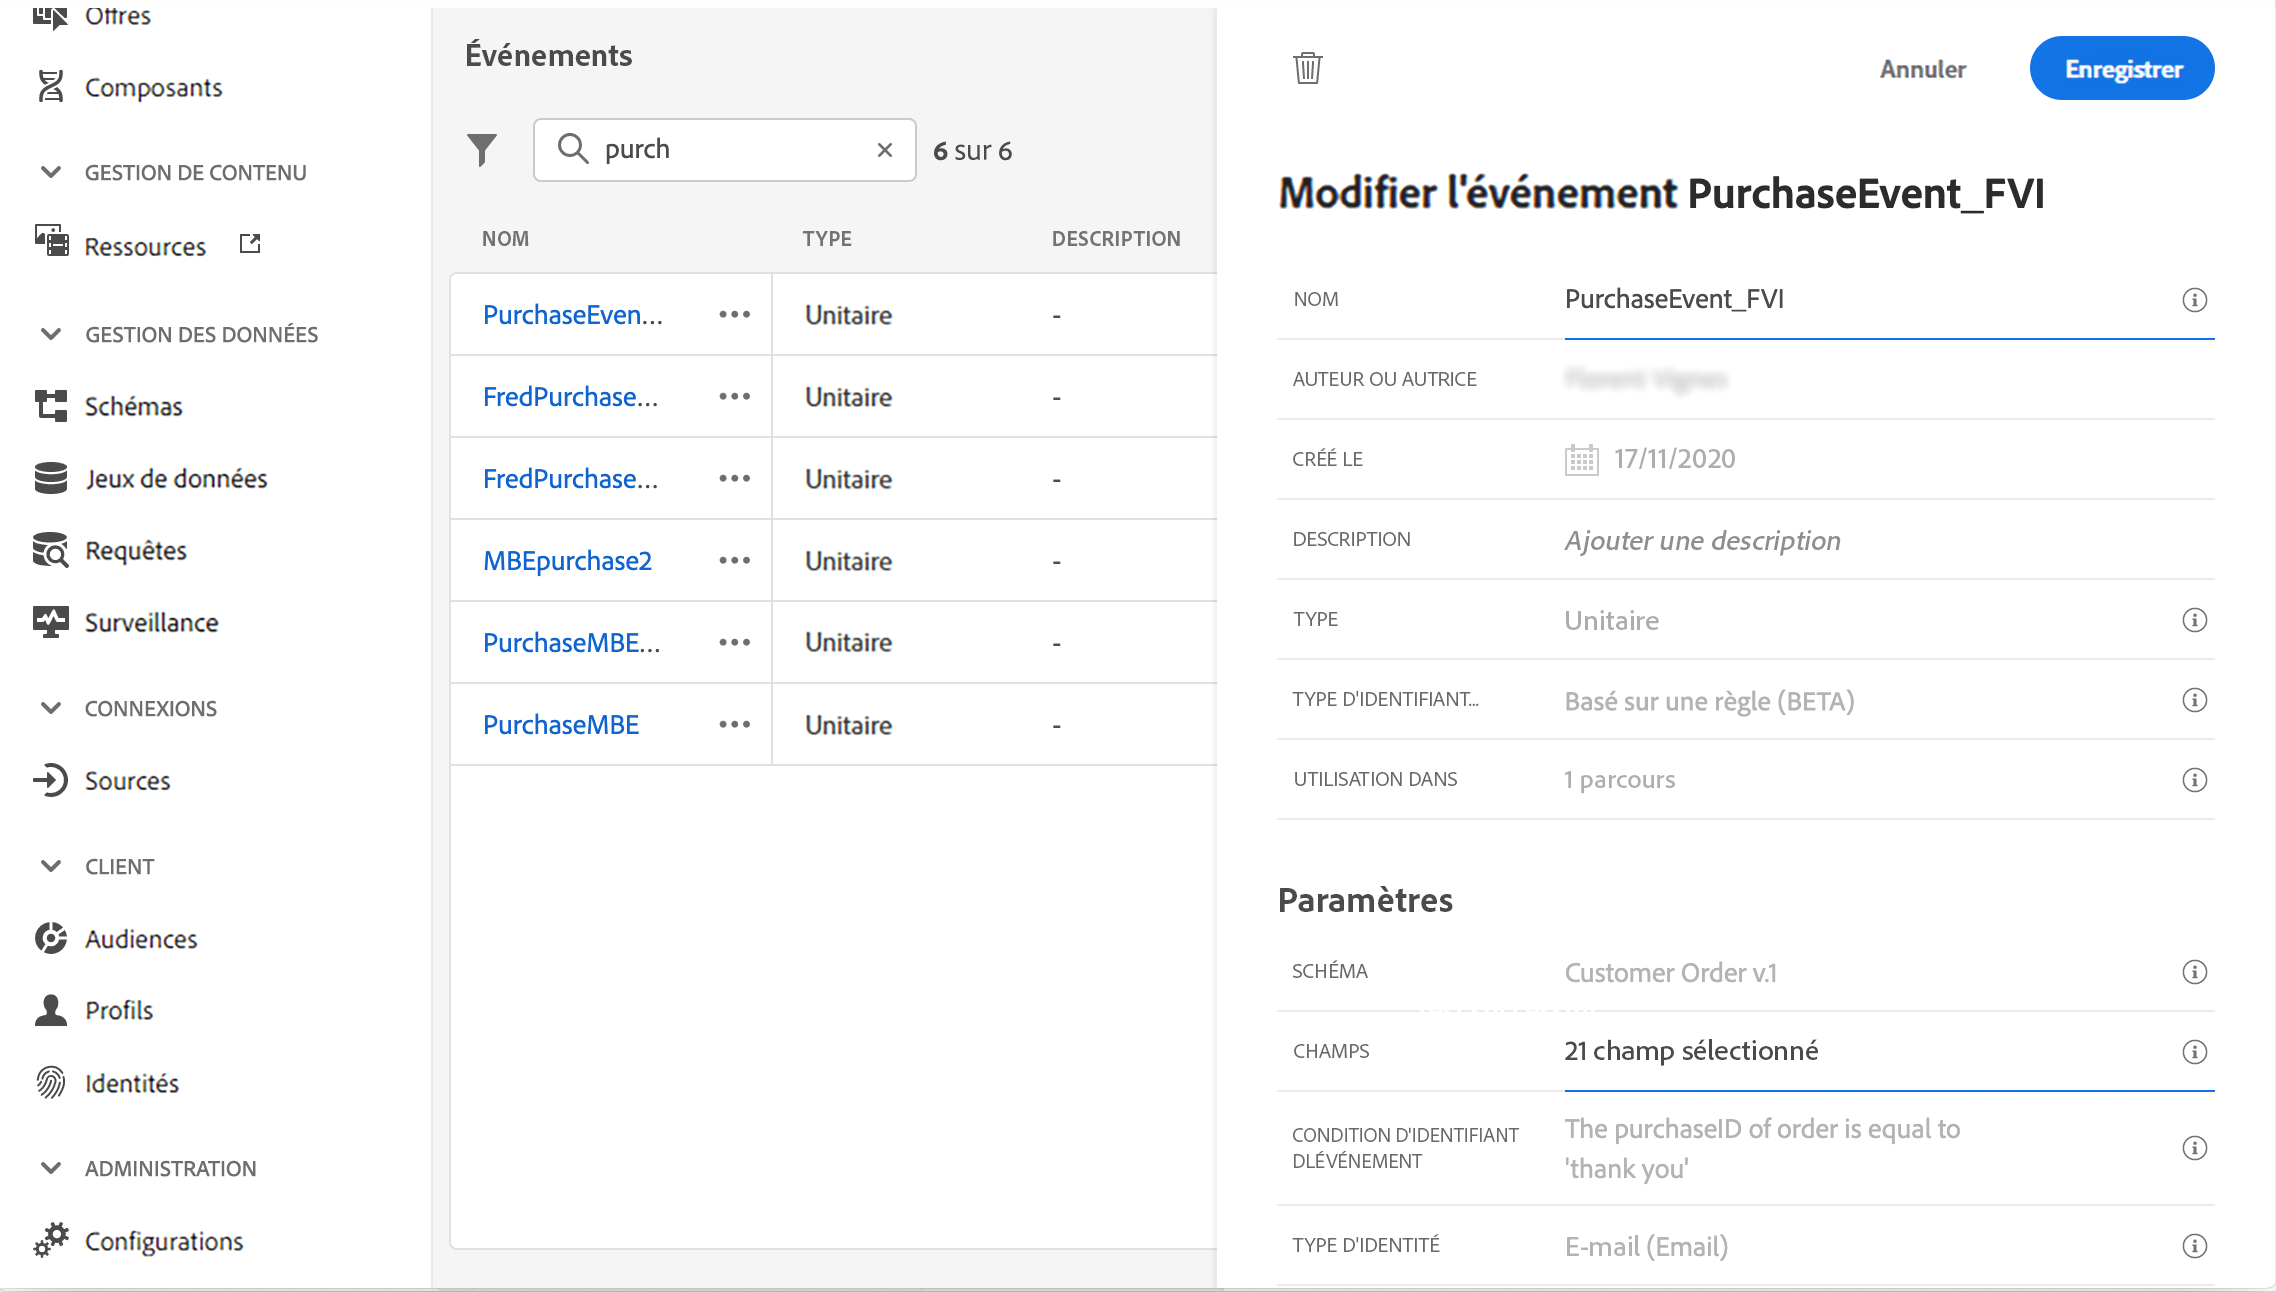Viewport: 2276px width, 1292px height.
Task: Open Schémas in the sidebar
Action: (x=133, y=406)
